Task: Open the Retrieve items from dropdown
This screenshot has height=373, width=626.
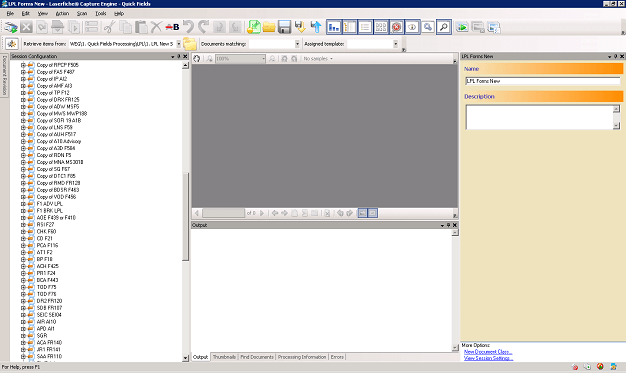Action: (x=178, y=44)
